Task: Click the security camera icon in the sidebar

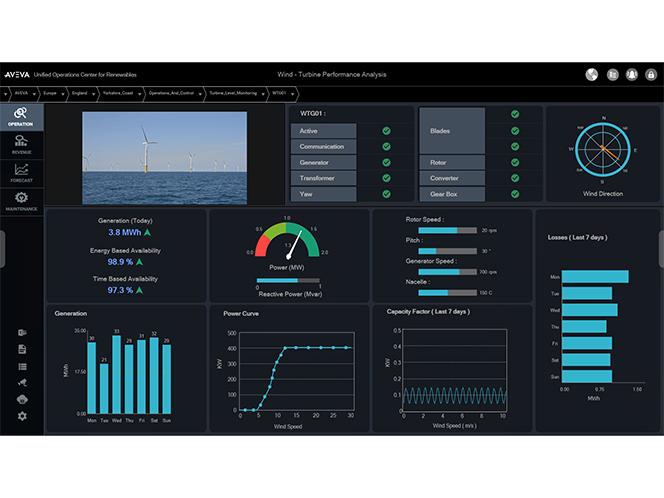Action: click(22, 382)
